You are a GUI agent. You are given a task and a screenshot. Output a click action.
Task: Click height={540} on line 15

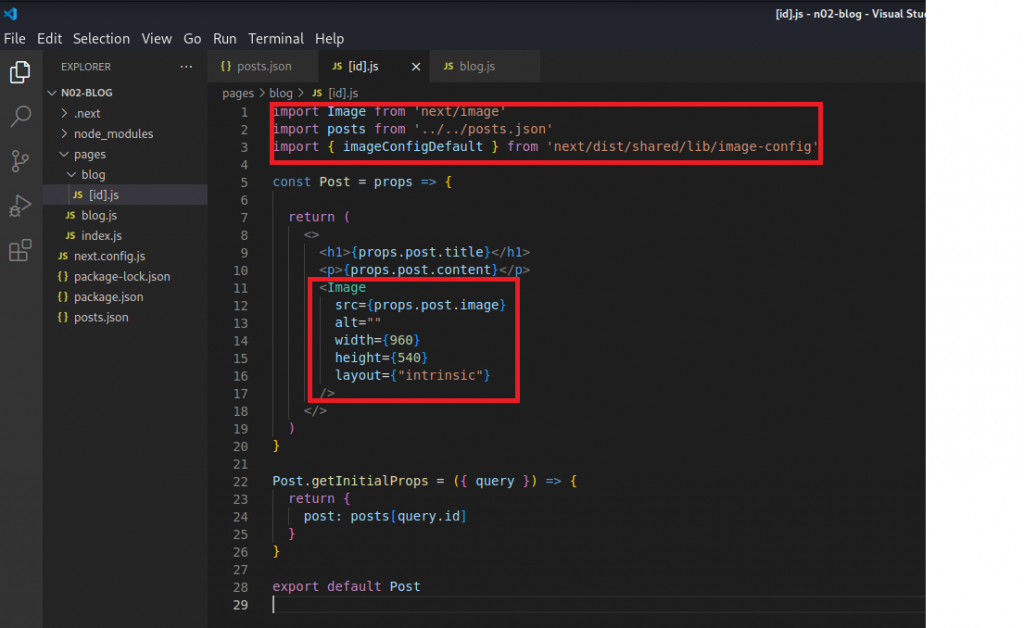[381, 358]
